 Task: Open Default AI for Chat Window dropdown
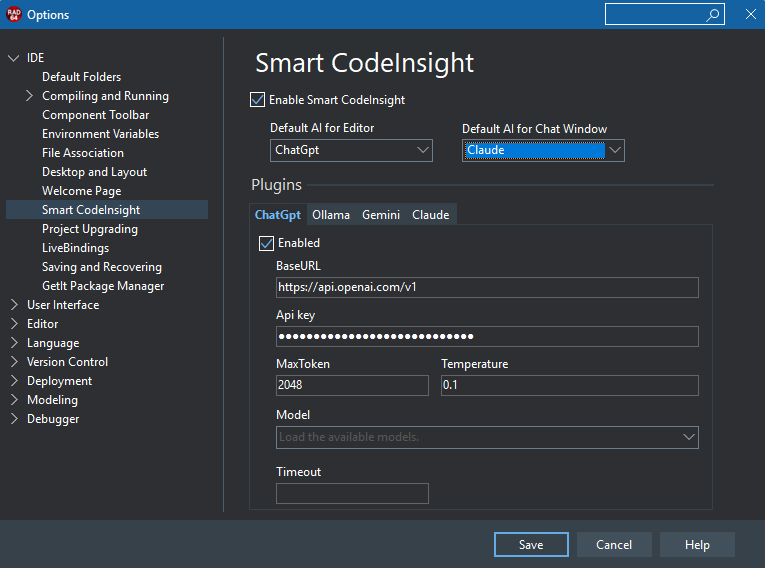[615, 151]
